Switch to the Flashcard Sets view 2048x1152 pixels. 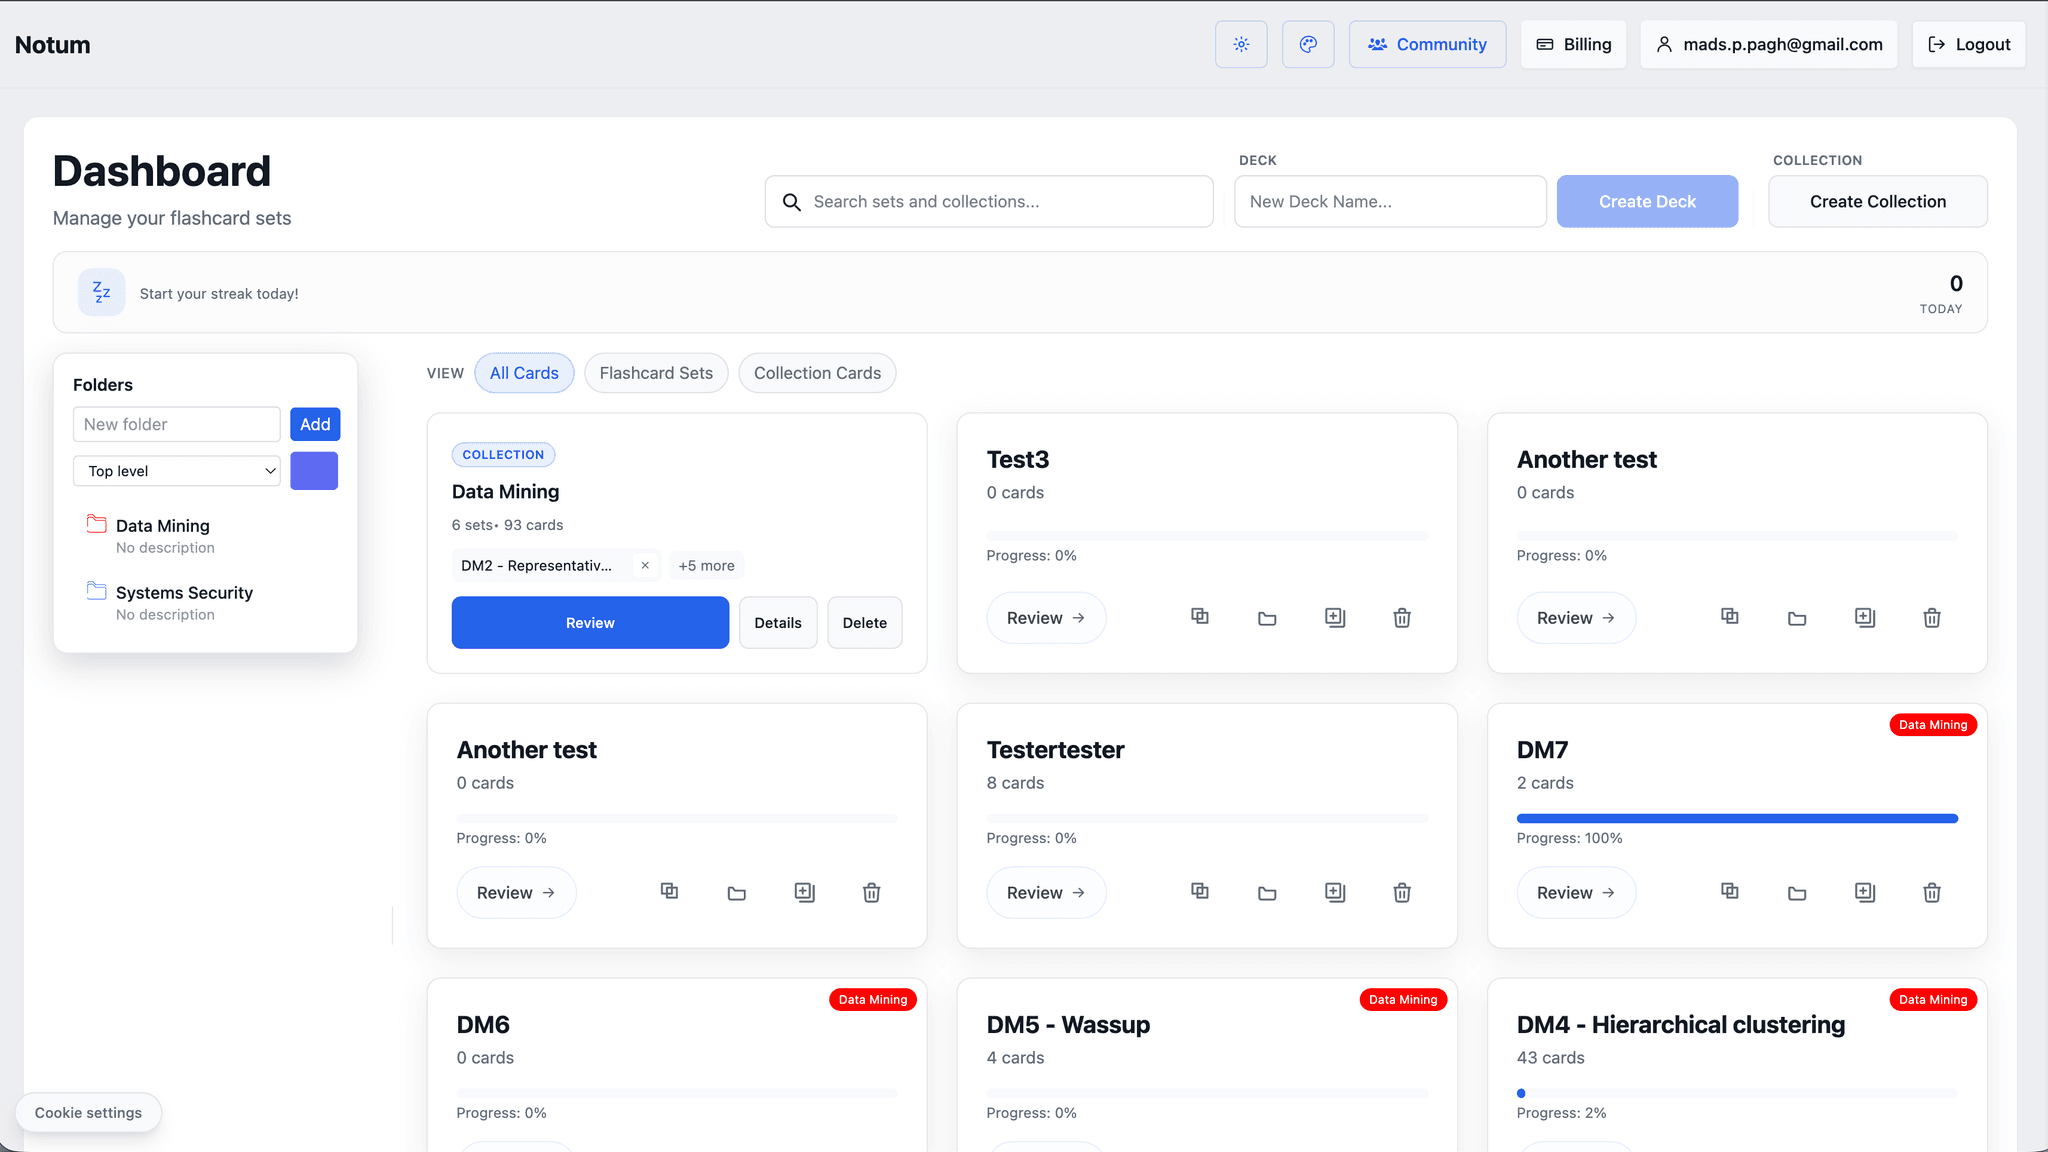(x=656, y=373)
